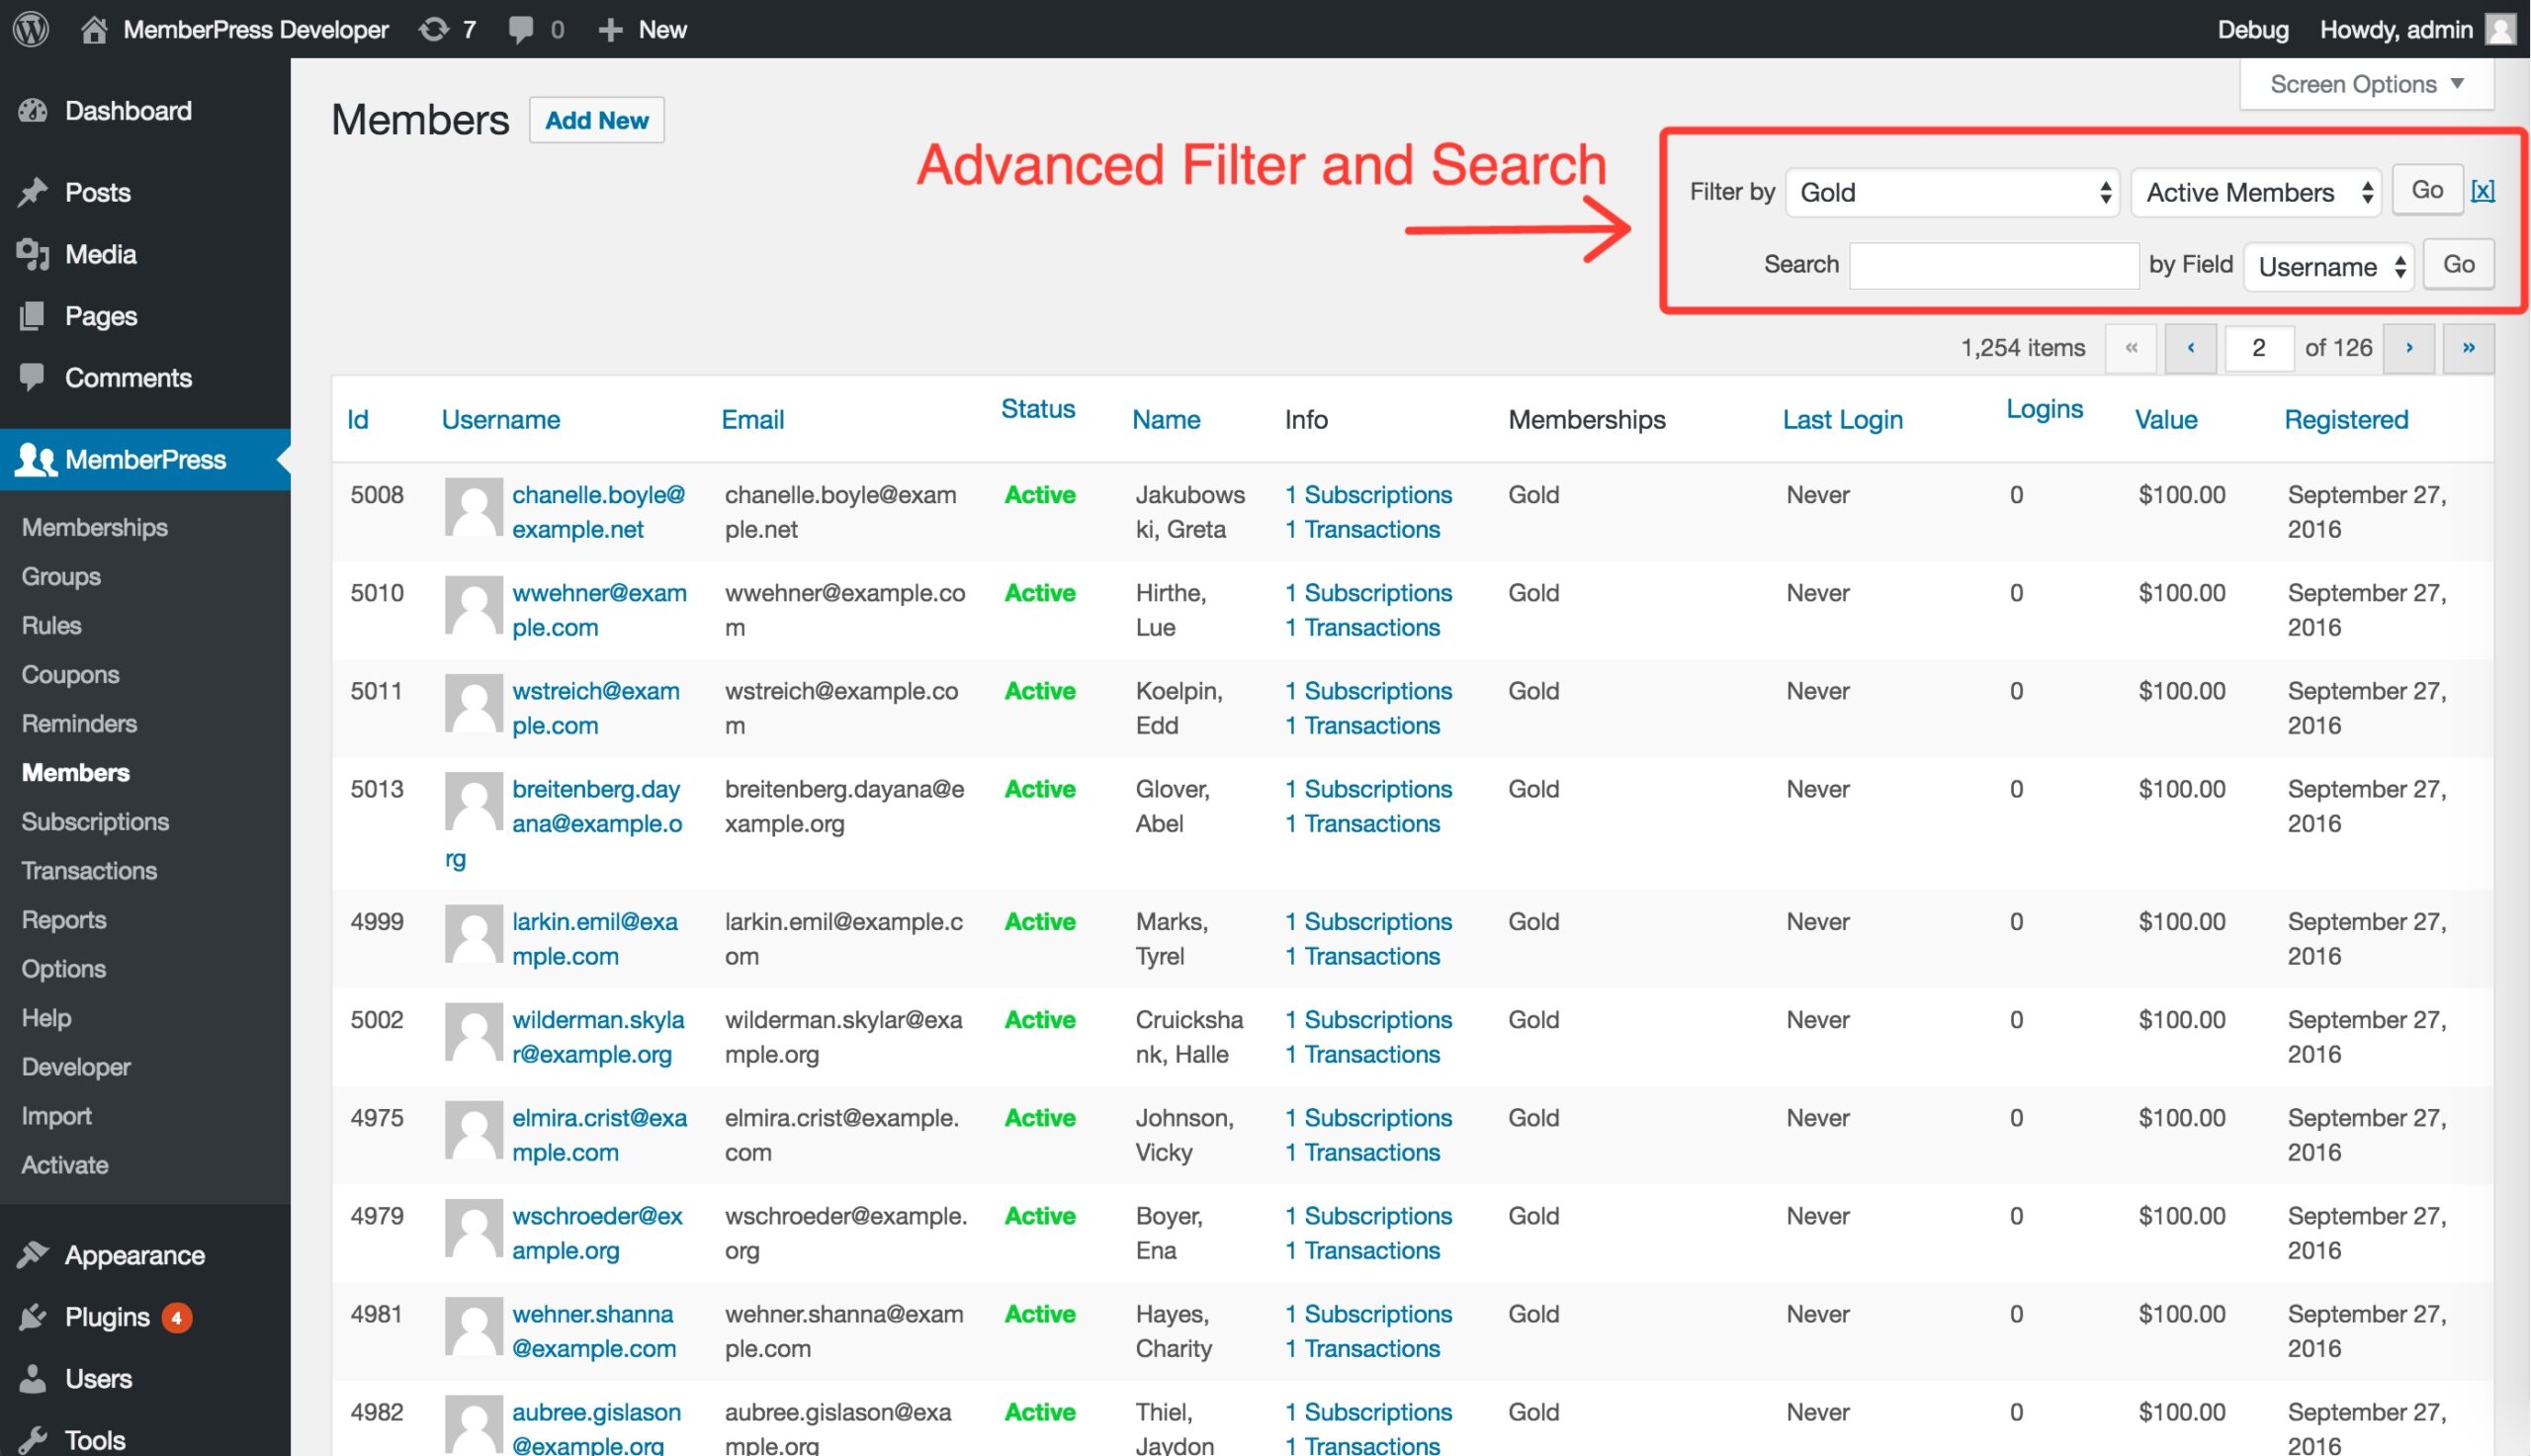The width and height of the screenshot is (2531, 1456).
Task: Click Go button next to Username field
Action: coord(2459,264)
